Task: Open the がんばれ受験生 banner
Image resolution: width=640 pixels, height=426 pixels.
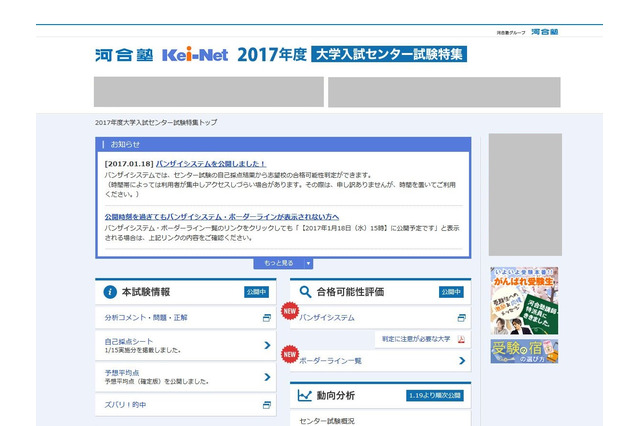Action: click(x=524, y=301)
